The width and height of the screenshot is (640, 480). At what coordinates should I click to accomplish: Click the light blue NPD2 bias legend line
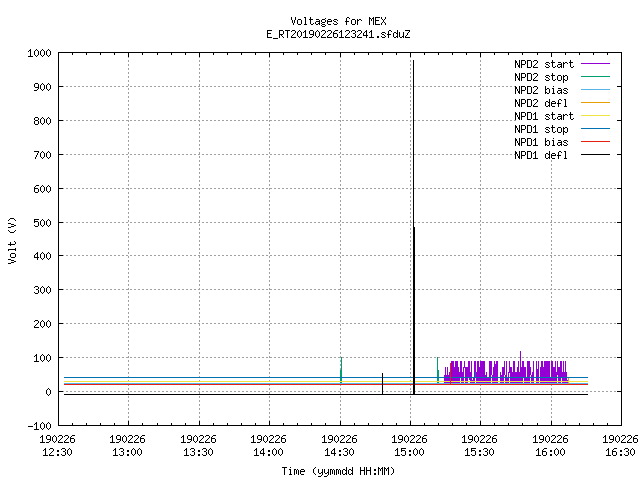[x=596, y=89]
